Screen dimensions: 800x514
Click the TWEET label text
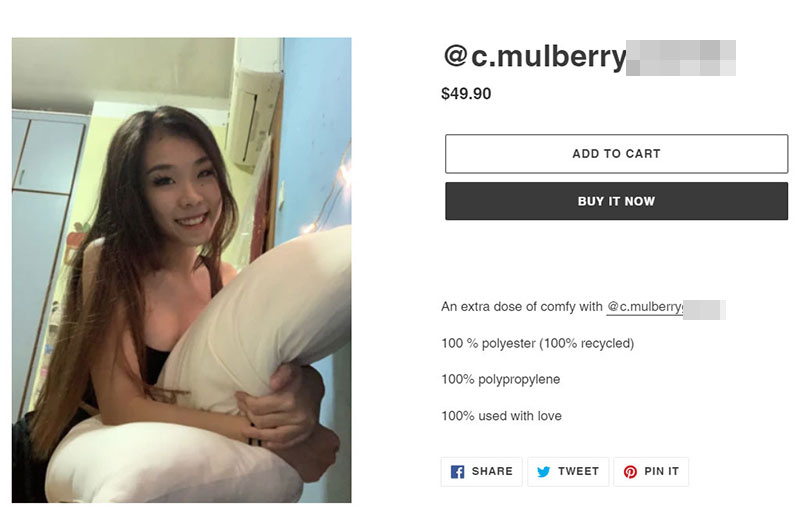coord(578,471)
